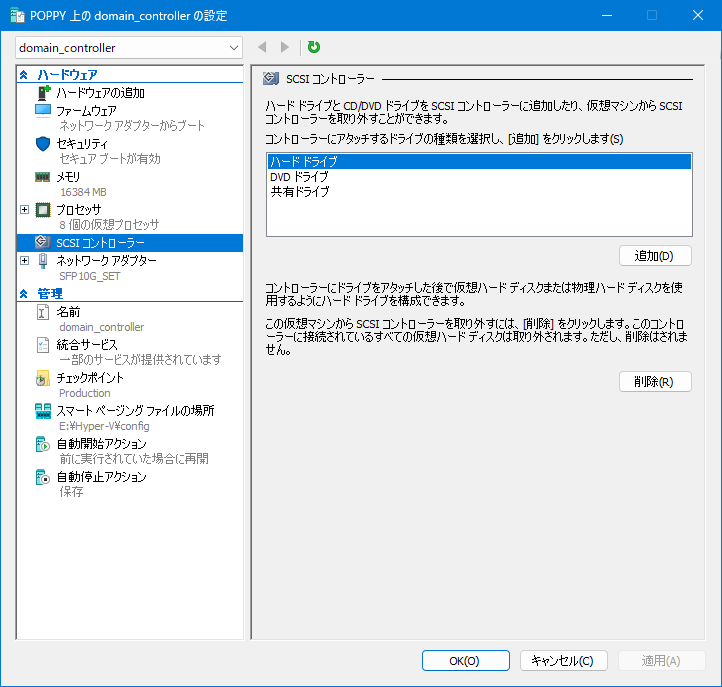Click the ファームウェア monitor icon
The width and height of the screenshot is (722, 687).
coord(43,111)
